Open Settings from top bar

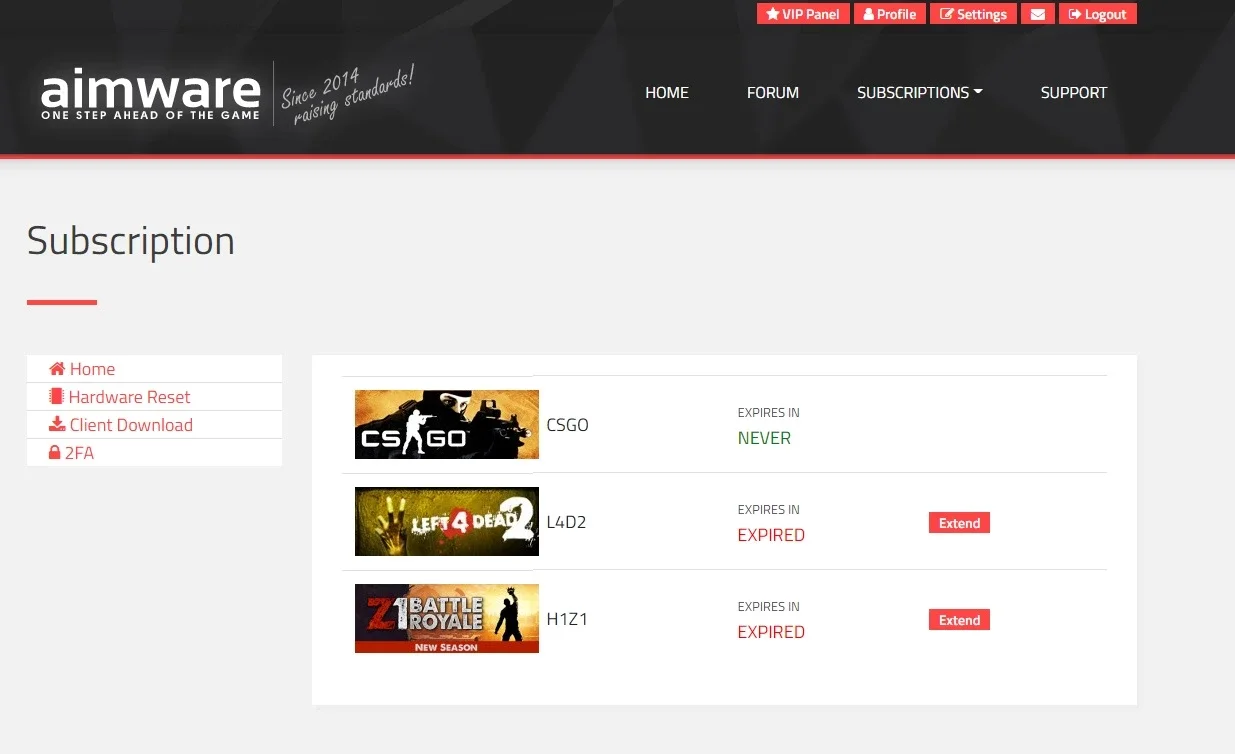click(x=974, y=14)
